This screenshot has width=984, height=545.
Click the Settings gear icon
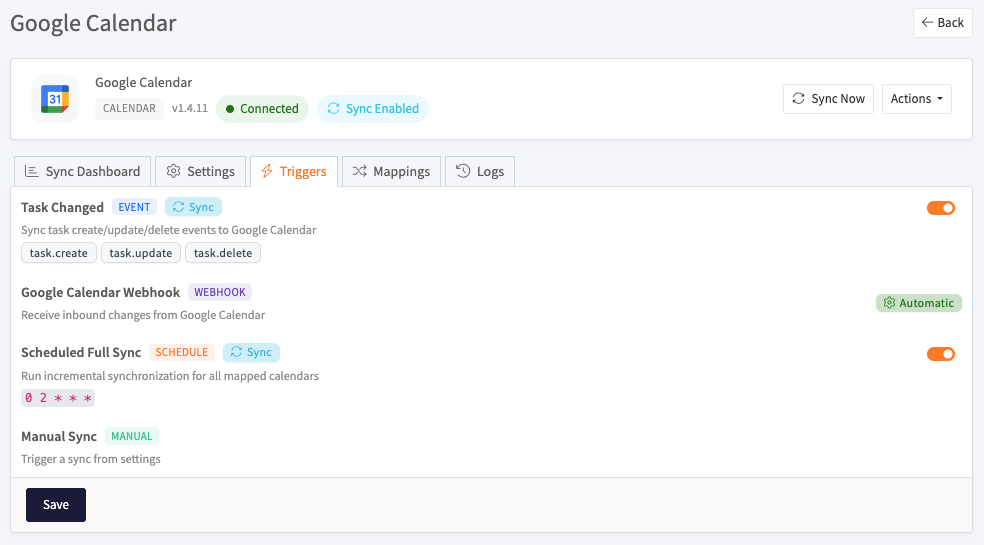(173, 171)
